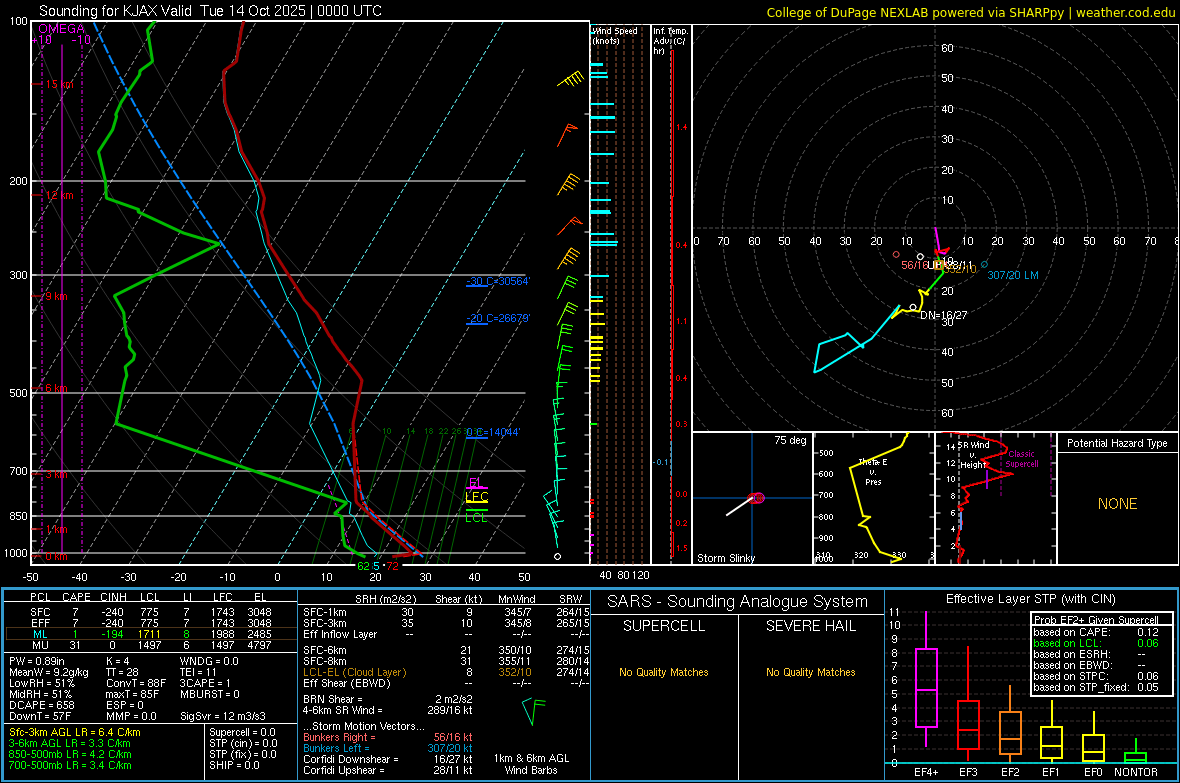Click the PW = 0.89in value

coord(37,661)
